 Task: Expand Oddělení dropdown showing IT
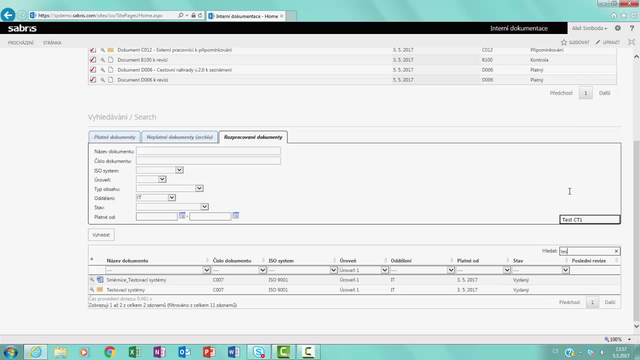click(172, 198)
